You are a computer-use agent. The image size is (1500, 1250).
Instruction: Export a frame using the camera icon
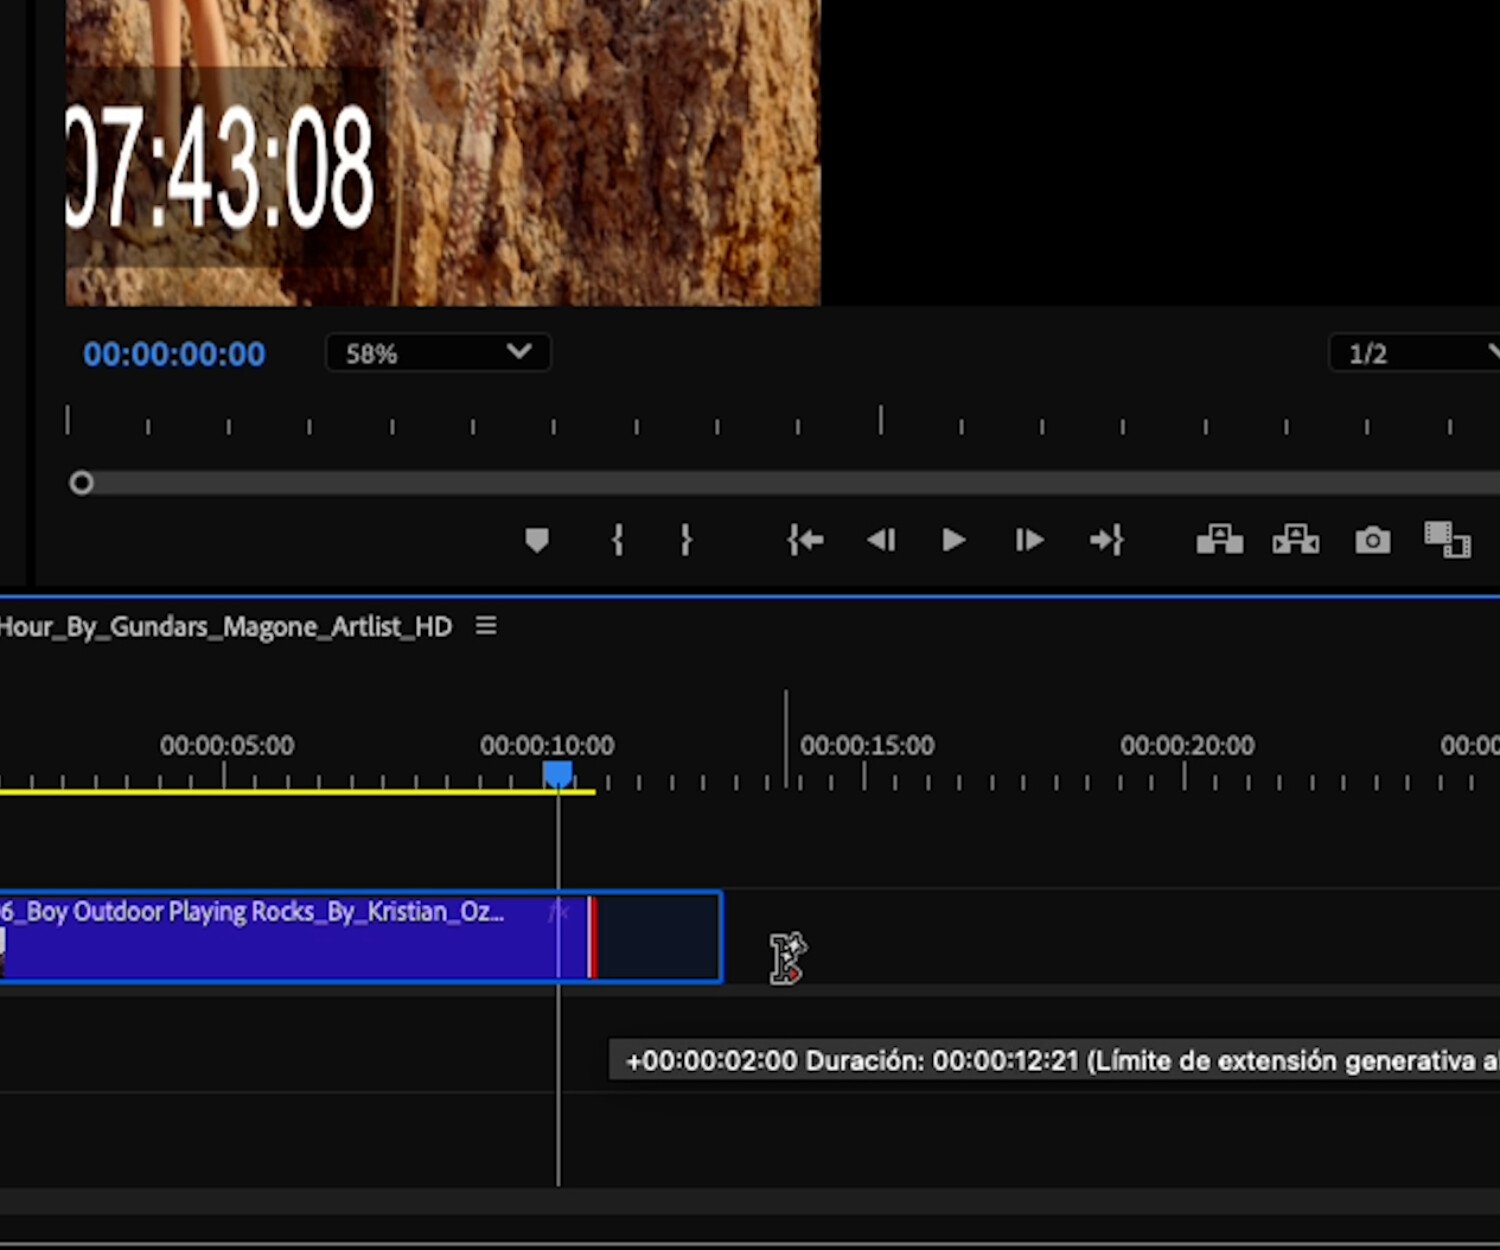(1371, 540)
